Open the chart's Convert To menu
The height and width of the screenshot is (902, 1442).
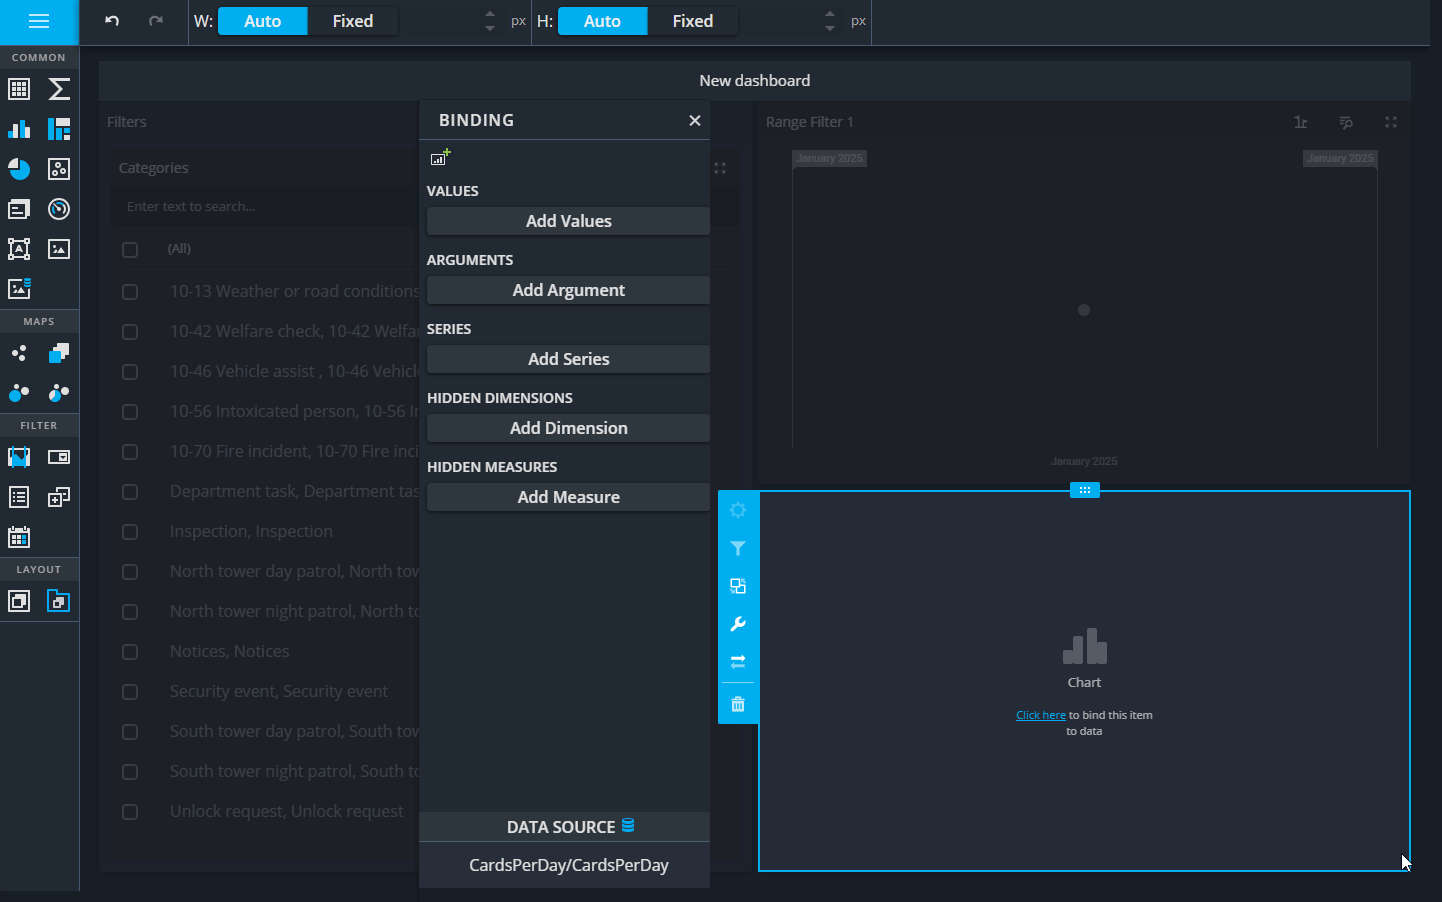(738, 662)
